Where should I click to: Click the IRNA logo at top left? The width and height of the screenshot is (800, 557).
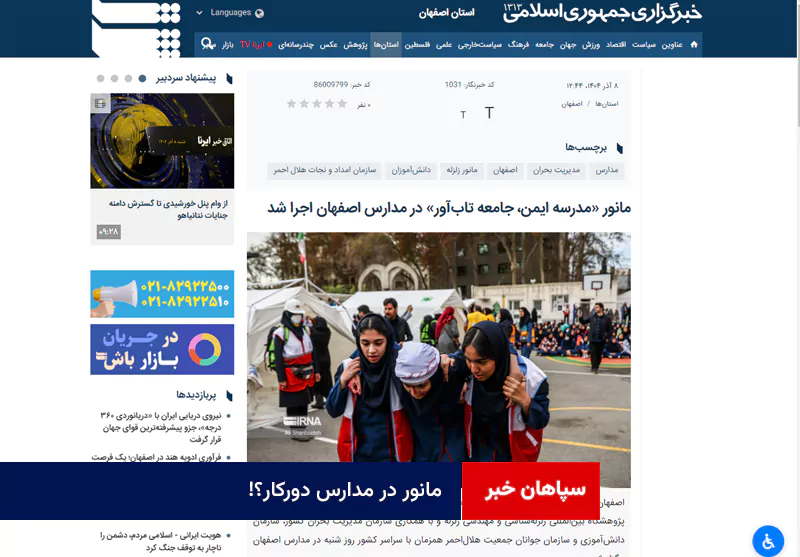137,28
